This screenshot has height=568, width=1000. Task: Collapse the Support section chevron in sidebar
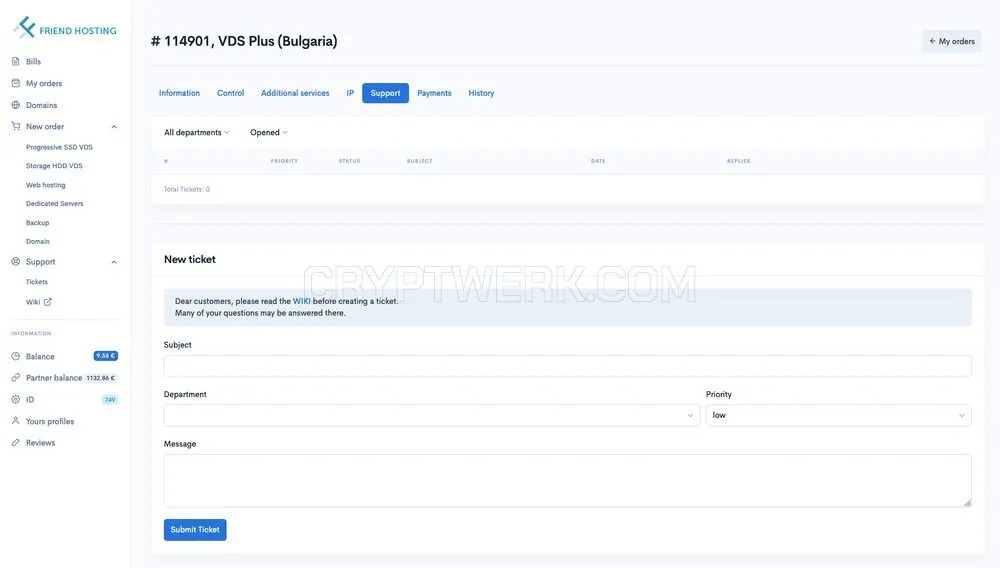(114, 262)
